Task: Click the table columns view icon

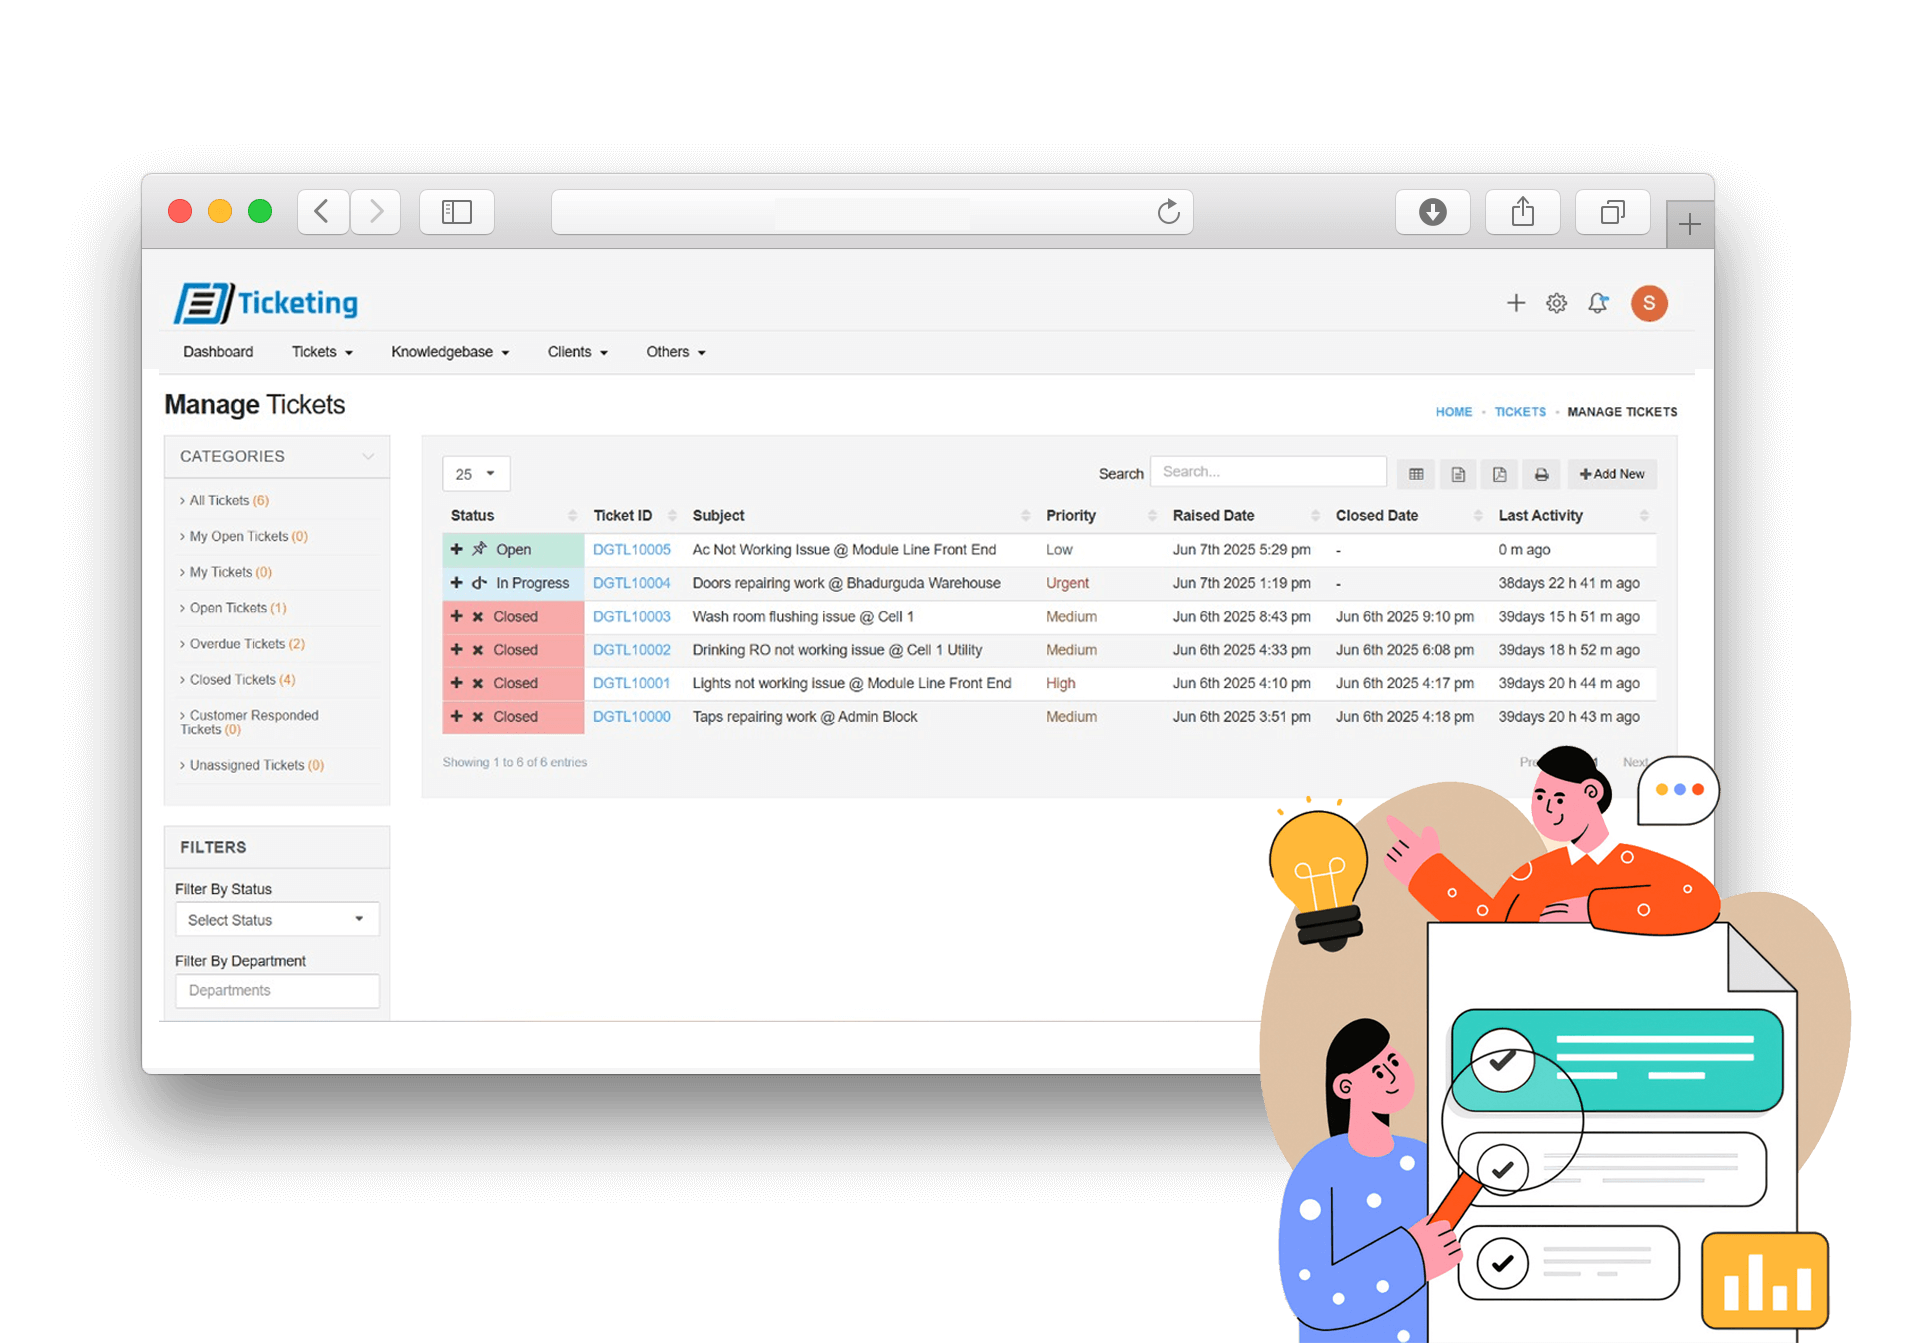Action: click(1416, 474)
